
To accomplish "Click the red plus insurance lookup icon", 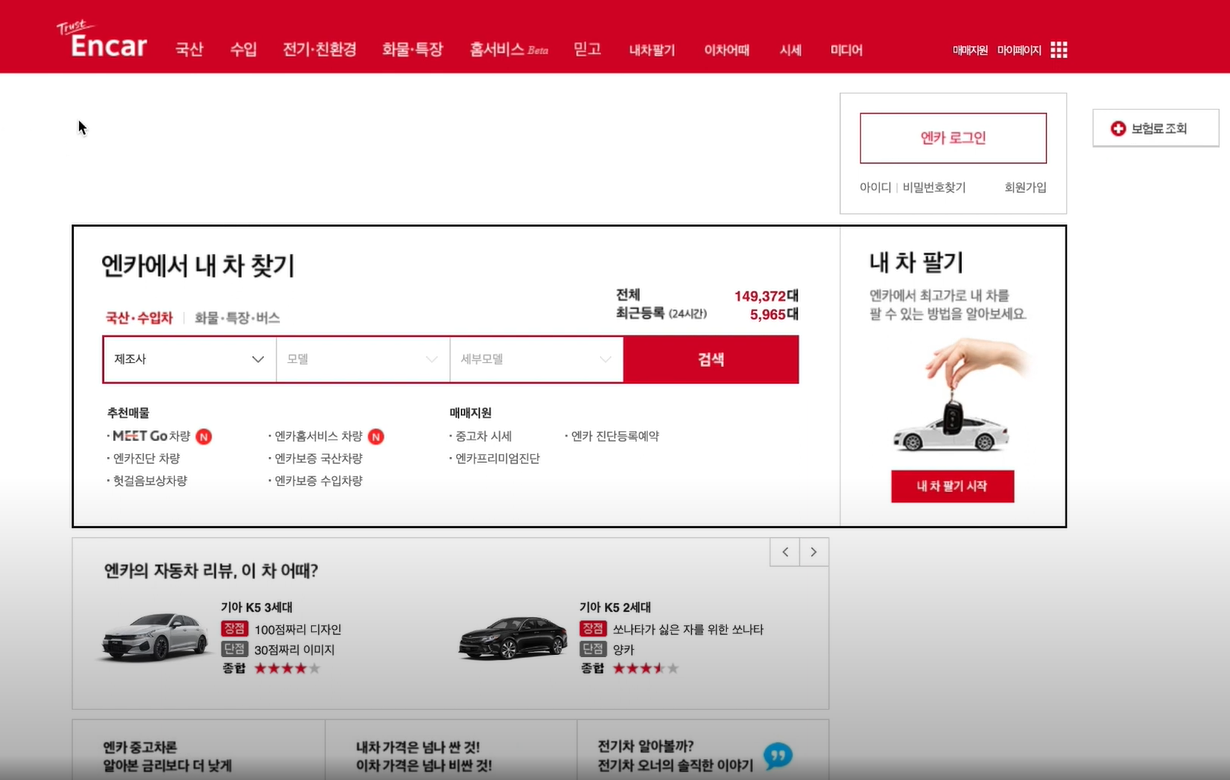I will [x=1118, y=129].
